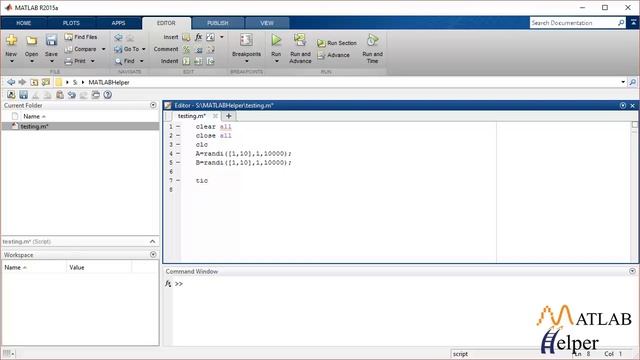Go back in folder address bar
This screenshot has height=360, width=640.
coord(11,82)
